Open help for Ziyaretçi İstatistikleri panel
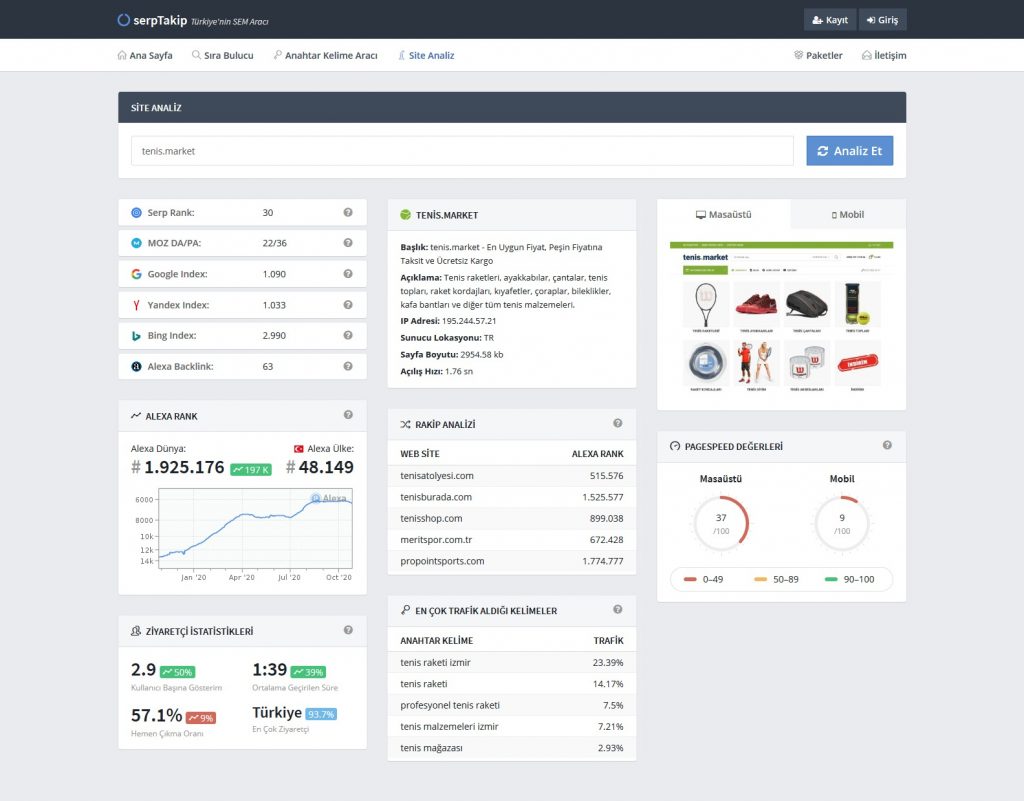The width and height of the screenshot is (1024, 801). (x=348, y=630)
